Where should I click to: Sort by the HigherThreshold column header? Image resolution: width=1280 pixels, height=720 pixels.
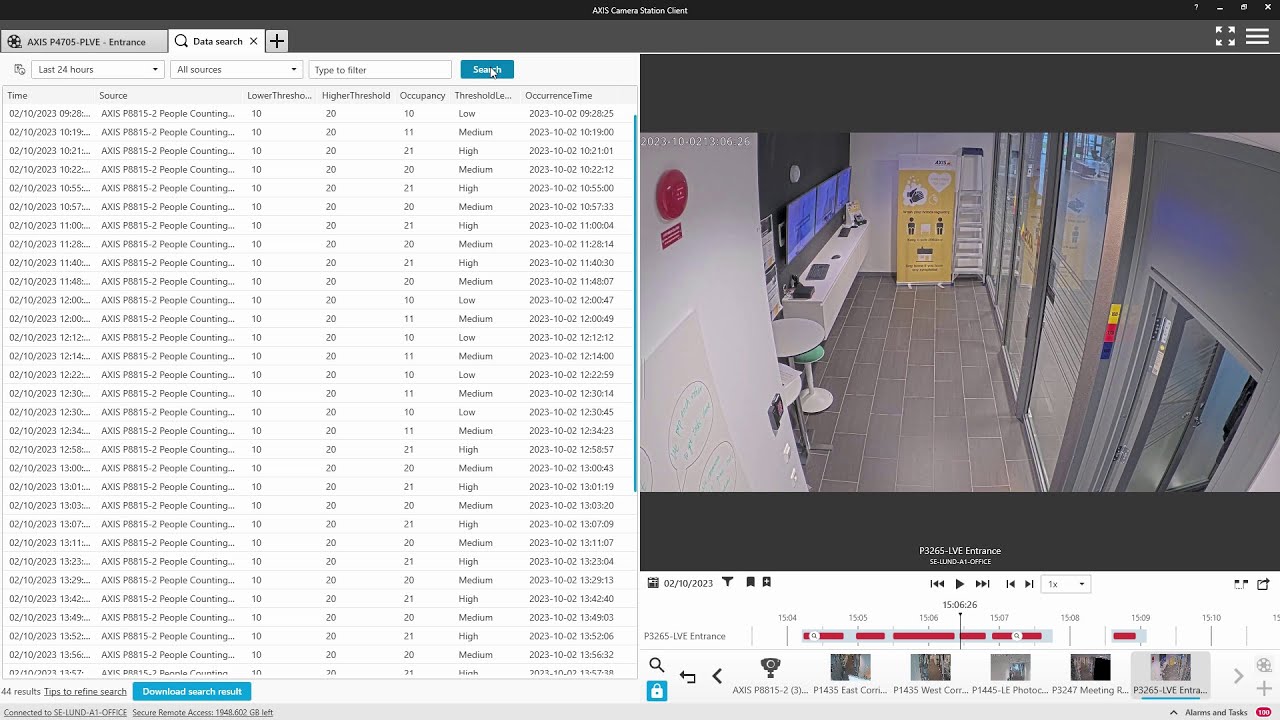(x=356, y=95)
